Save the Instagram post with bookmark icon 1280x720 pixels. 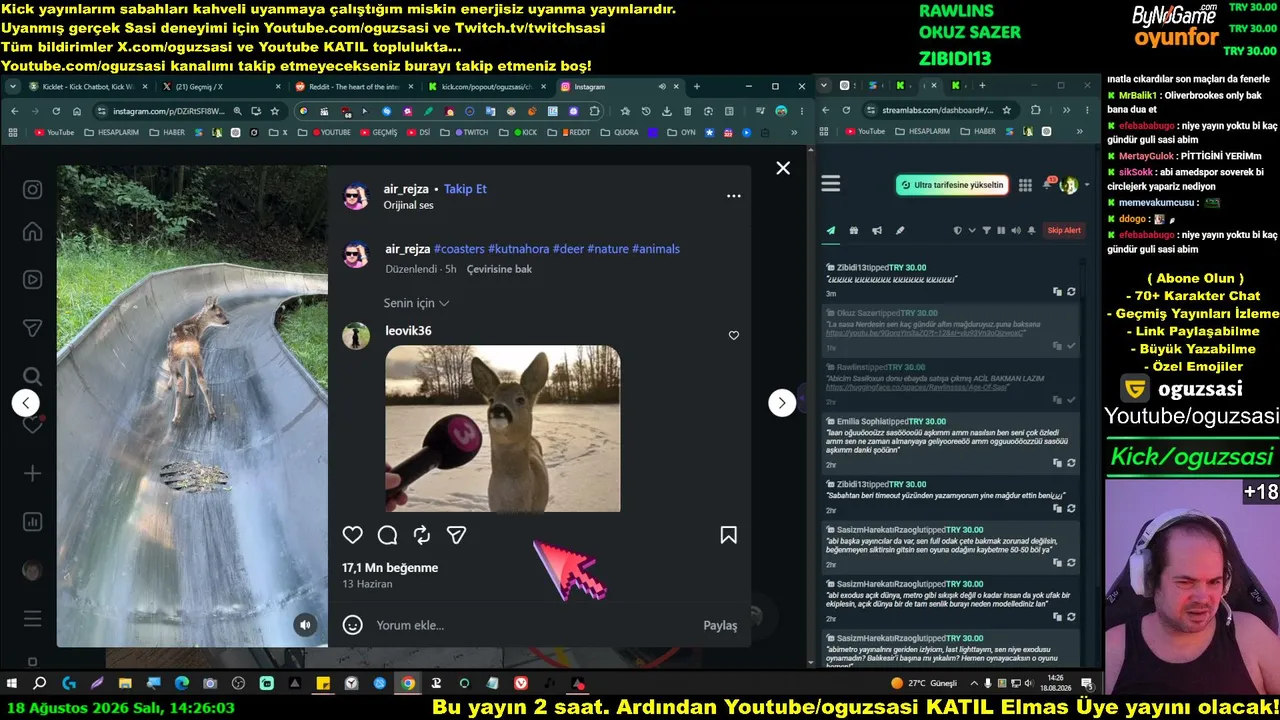click(x=729, y=535)
